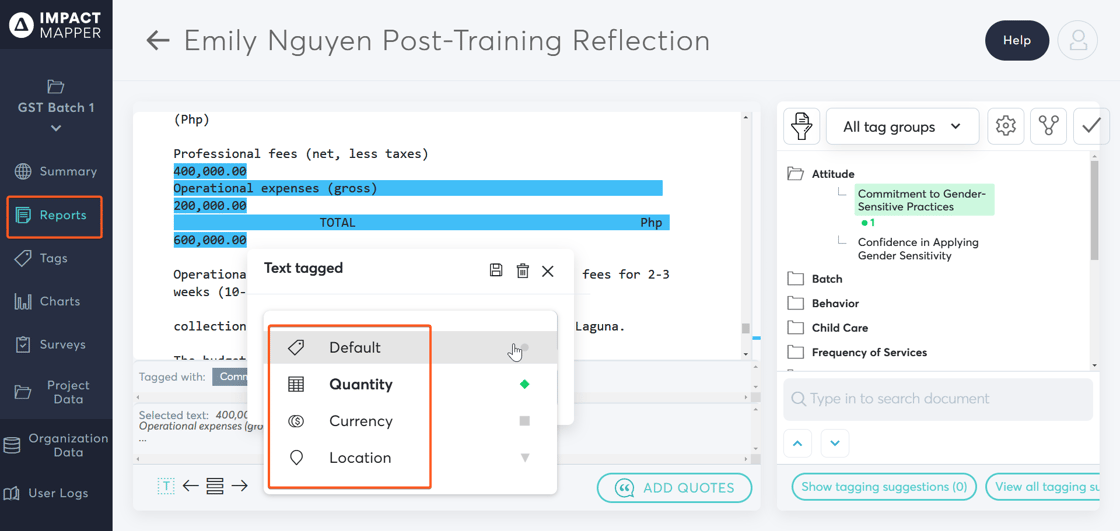Expand the Behavior tag folder
This screenshot has width=1120, height=531.
[835, 303]
